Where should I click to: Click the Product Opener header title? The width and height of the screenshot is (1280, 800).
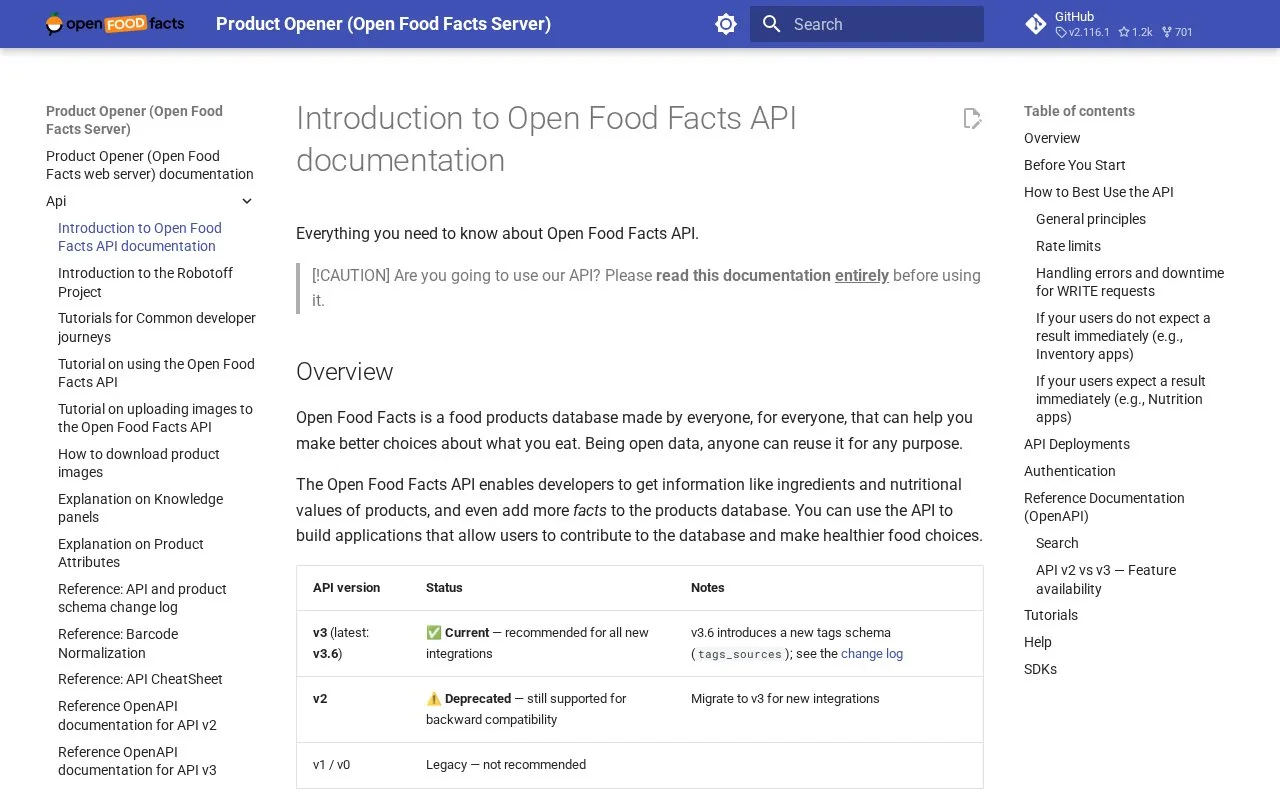tap(383, 24)
